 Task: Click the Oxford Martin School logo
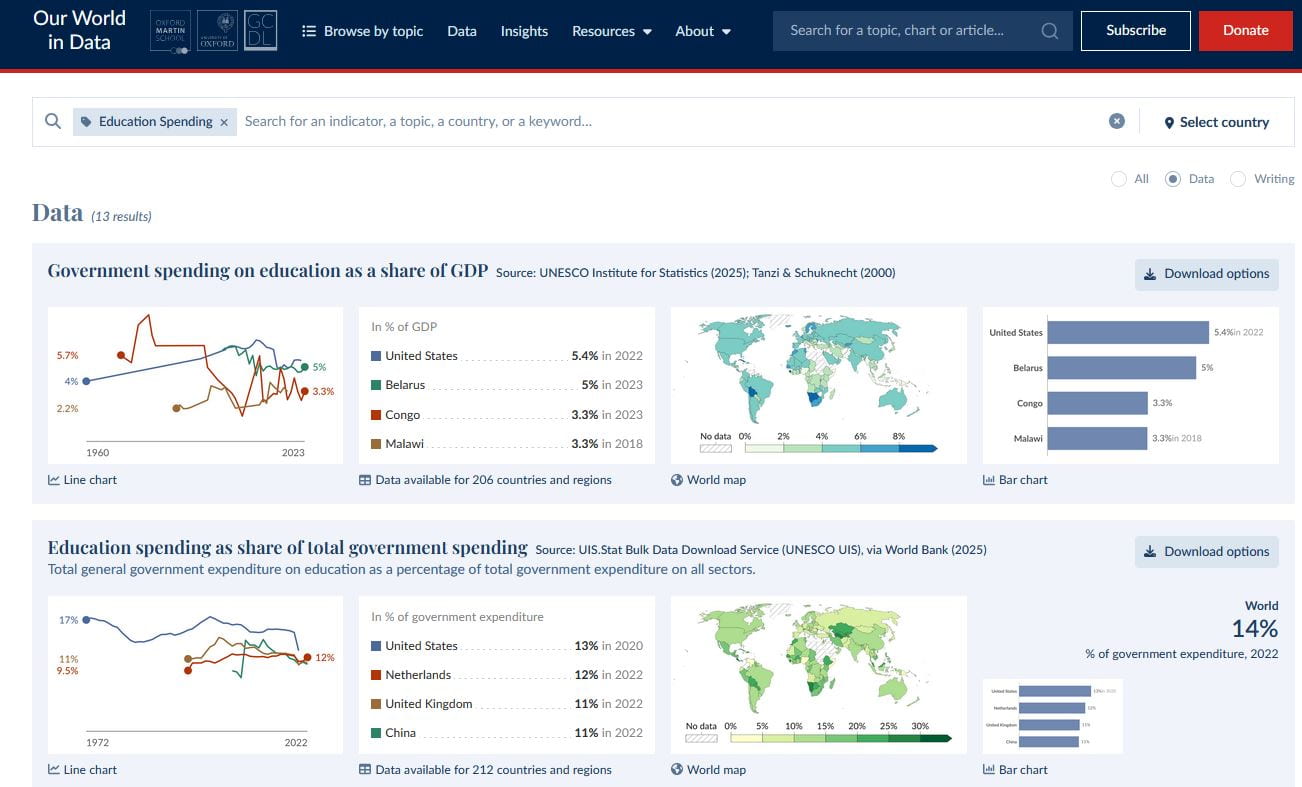(169, 31)
